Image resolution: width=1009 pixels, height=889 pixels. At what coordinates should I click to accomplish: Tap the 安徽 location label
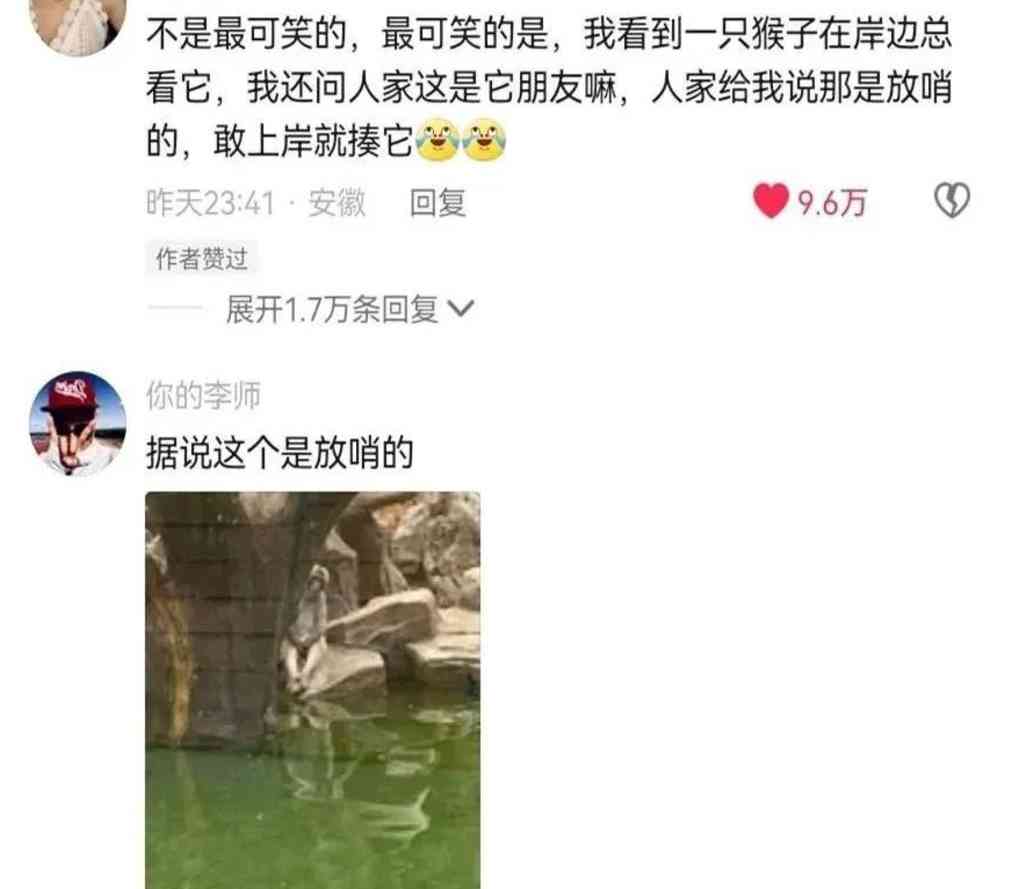[x=337, y=203]
